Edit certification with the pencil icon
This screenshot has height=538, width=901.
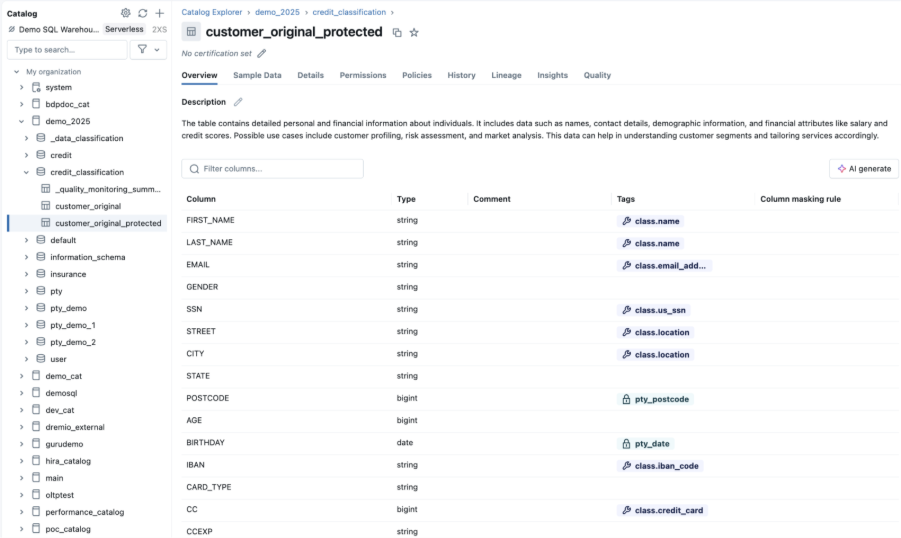pyautogui.click(x=261, y=53)
